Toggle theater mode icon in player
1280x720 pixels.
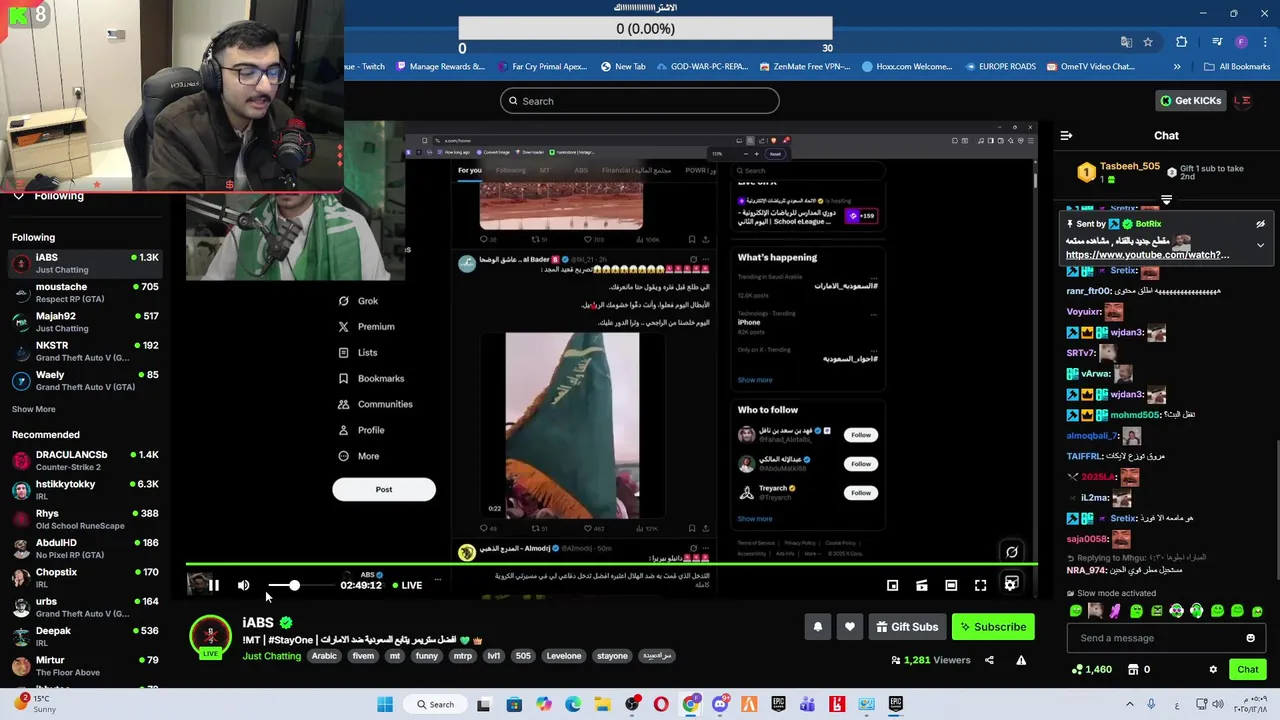coord(951,586)
